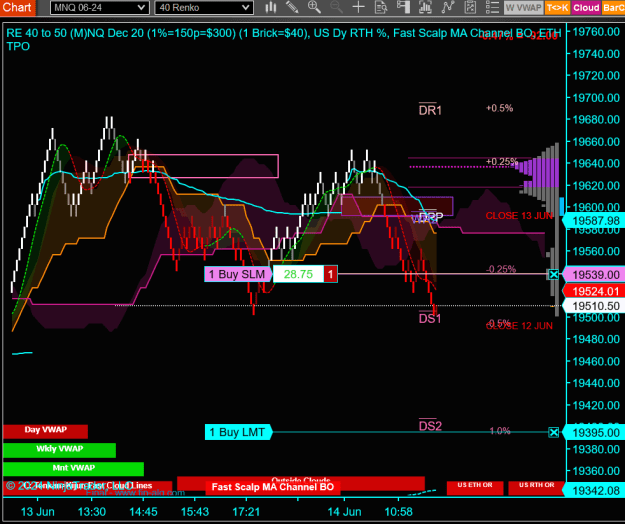Click the Wkly VWAP green status bar

point(59,450)
